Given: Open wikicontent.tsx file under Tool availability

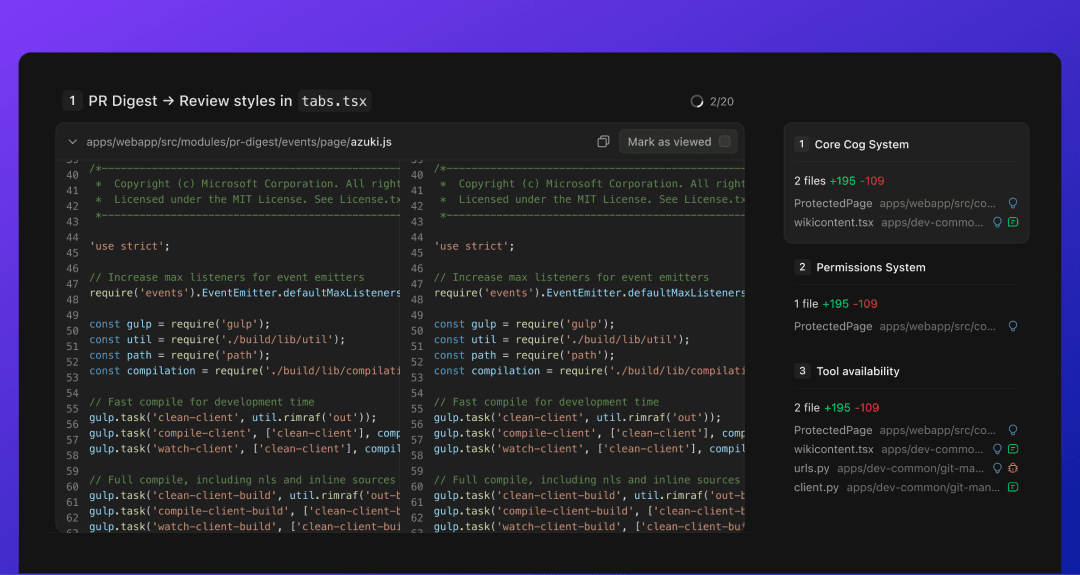Looking at the screenshot, I should pos(833,449).
